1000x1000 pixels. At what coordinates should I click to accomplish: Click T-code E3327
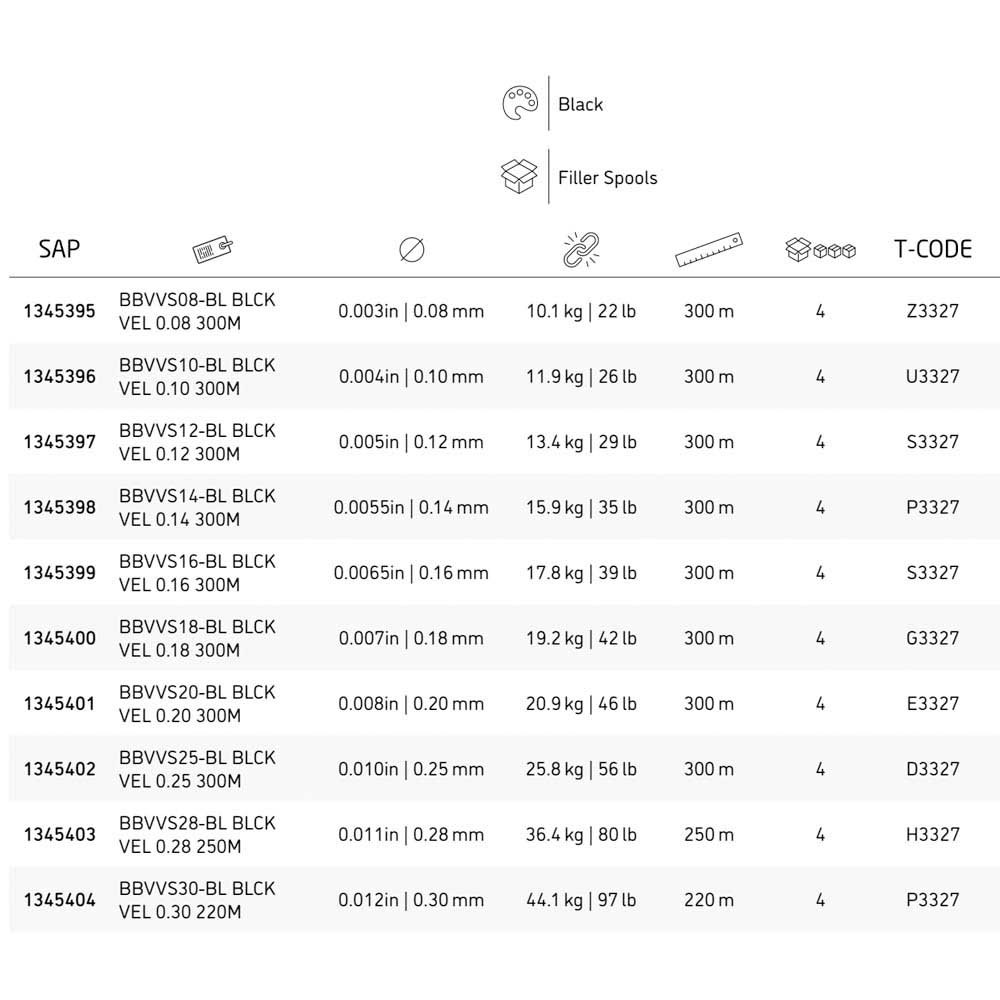[x=933, y=703]
